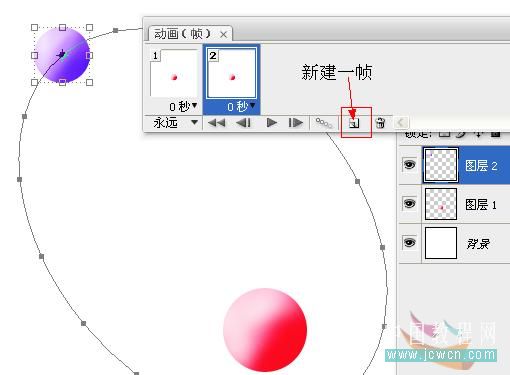
Task: Hide layer 图层 2 with eye icon
Action: [x=409, y=165]
